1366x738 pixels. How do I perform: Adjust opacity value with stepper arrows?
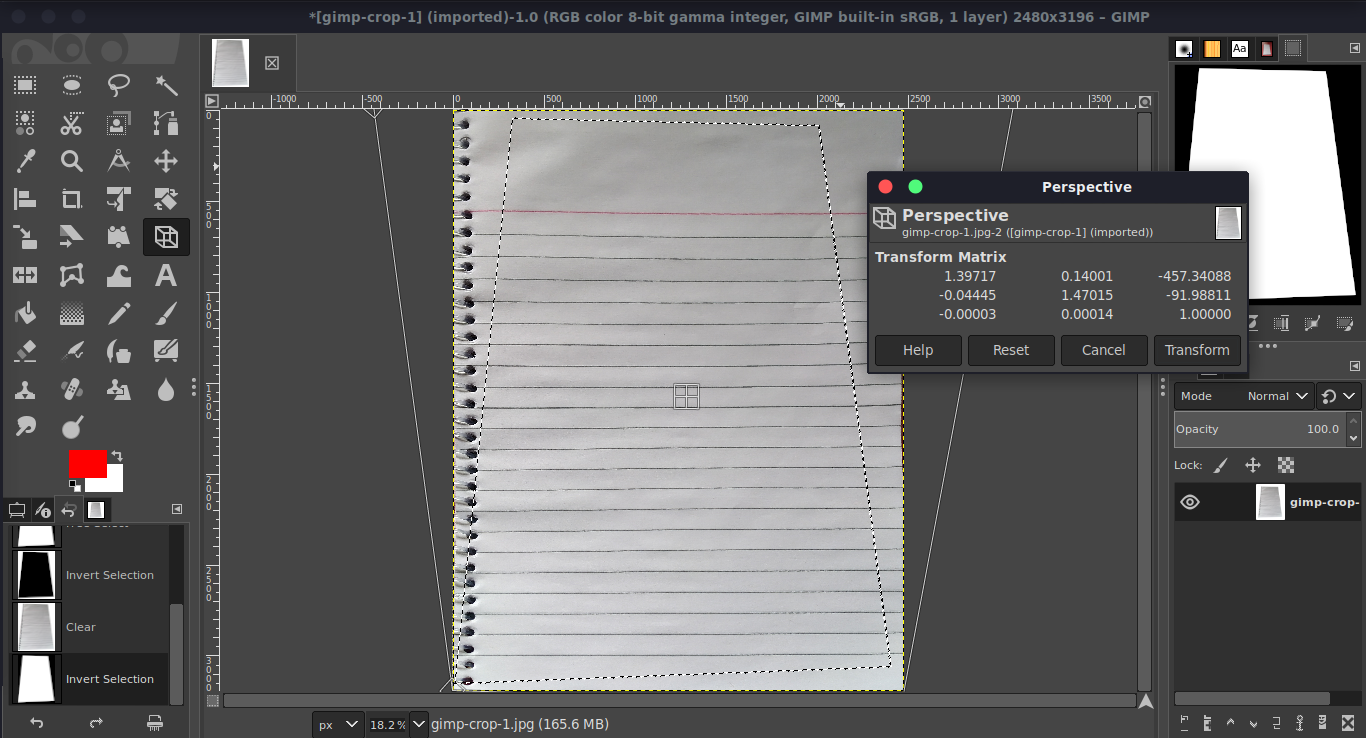coord(1354,429)
